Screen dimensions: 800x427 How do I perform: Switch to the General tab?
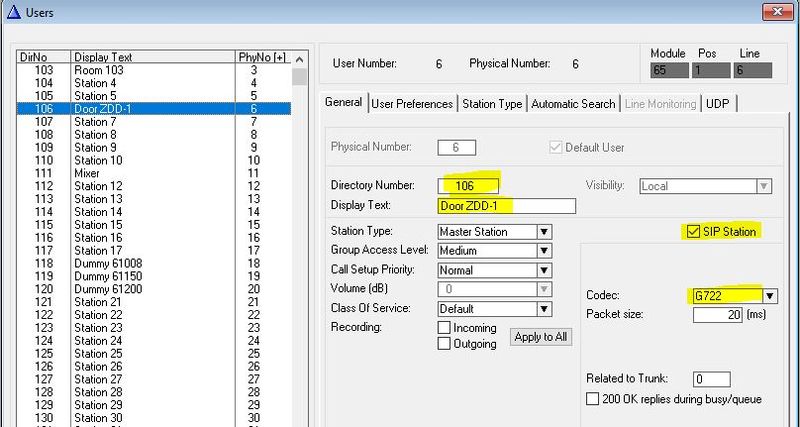click(x=343, y=102)
